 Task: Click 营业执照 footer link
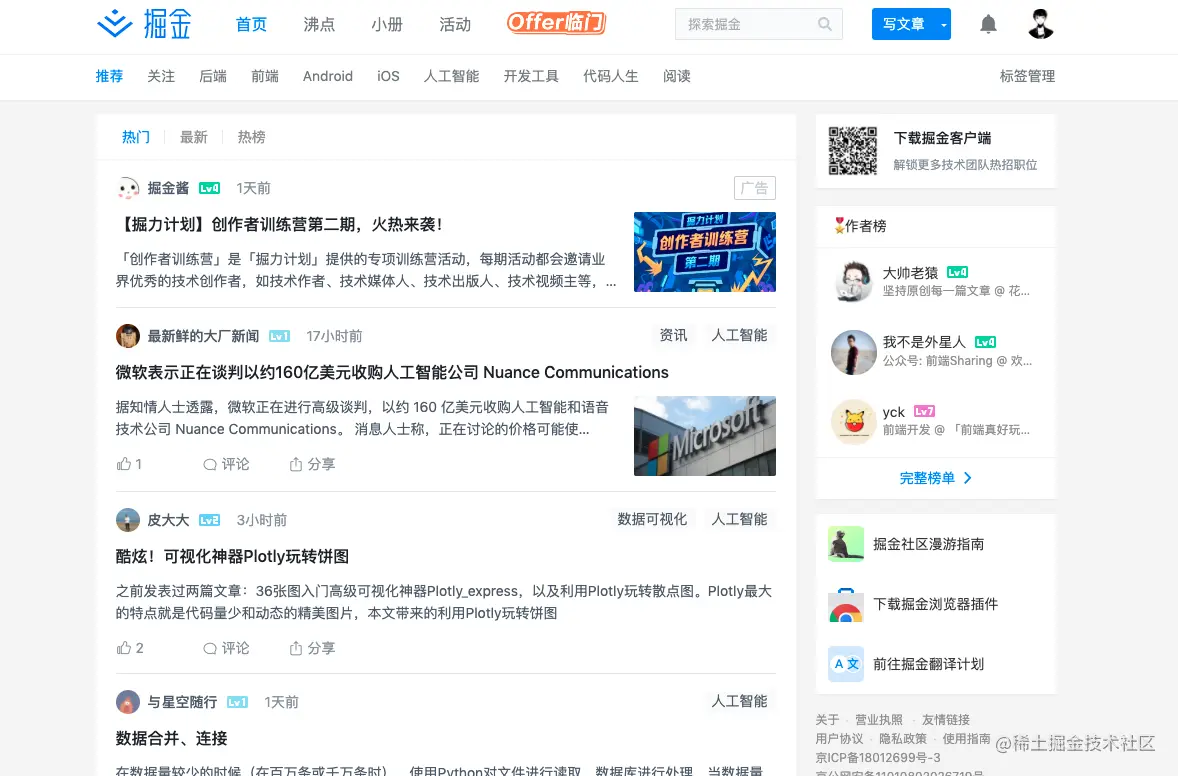[x=879, y=720]
